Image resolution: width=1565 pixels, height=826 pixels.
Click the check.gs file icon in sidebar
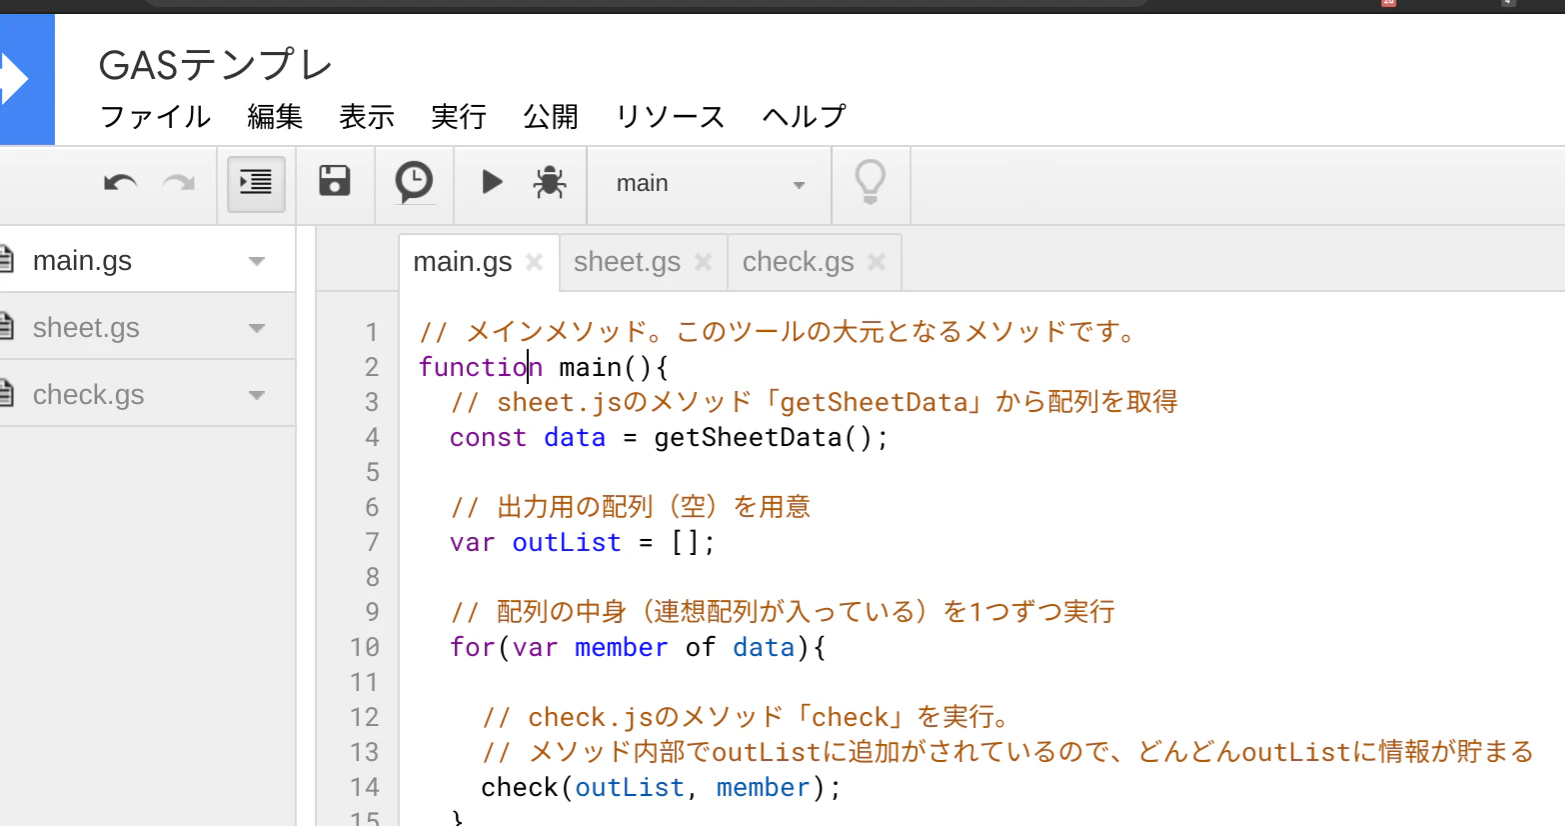(6, 394)
